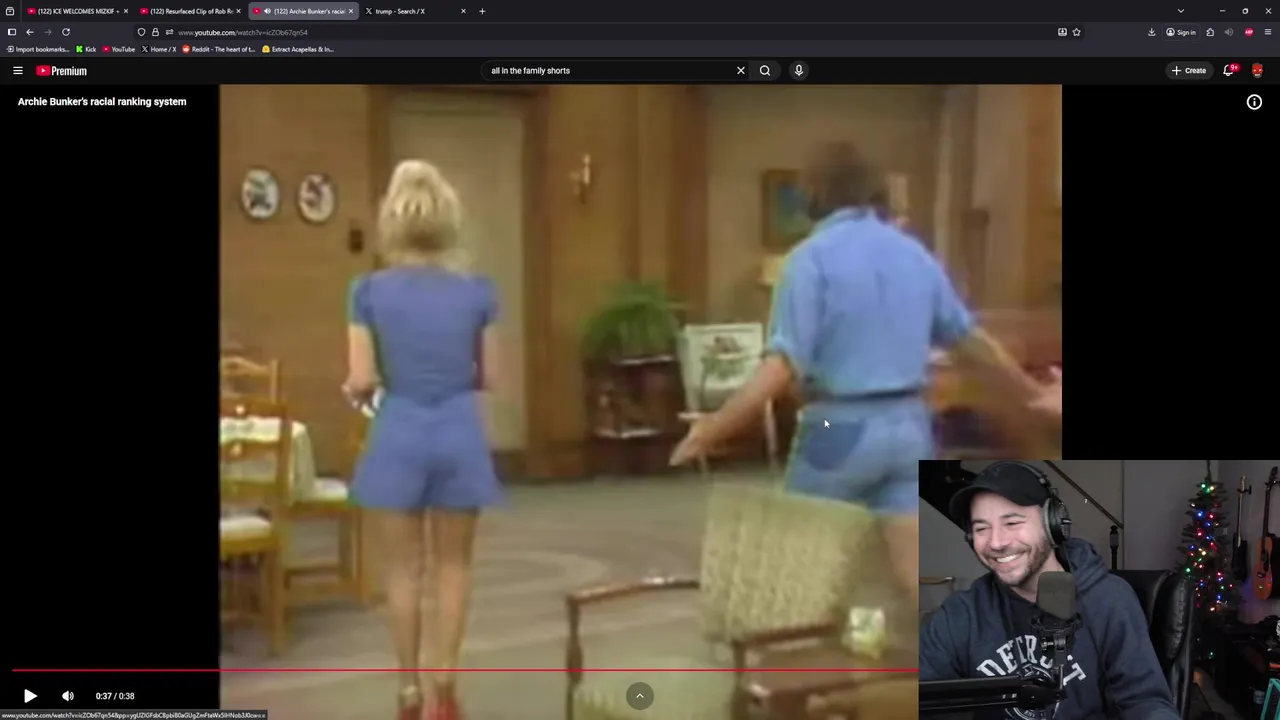The image size is (1280, 720).
Task: Open 'Reddit - The heart of t...' bookmark
Action: coord(219,49)
